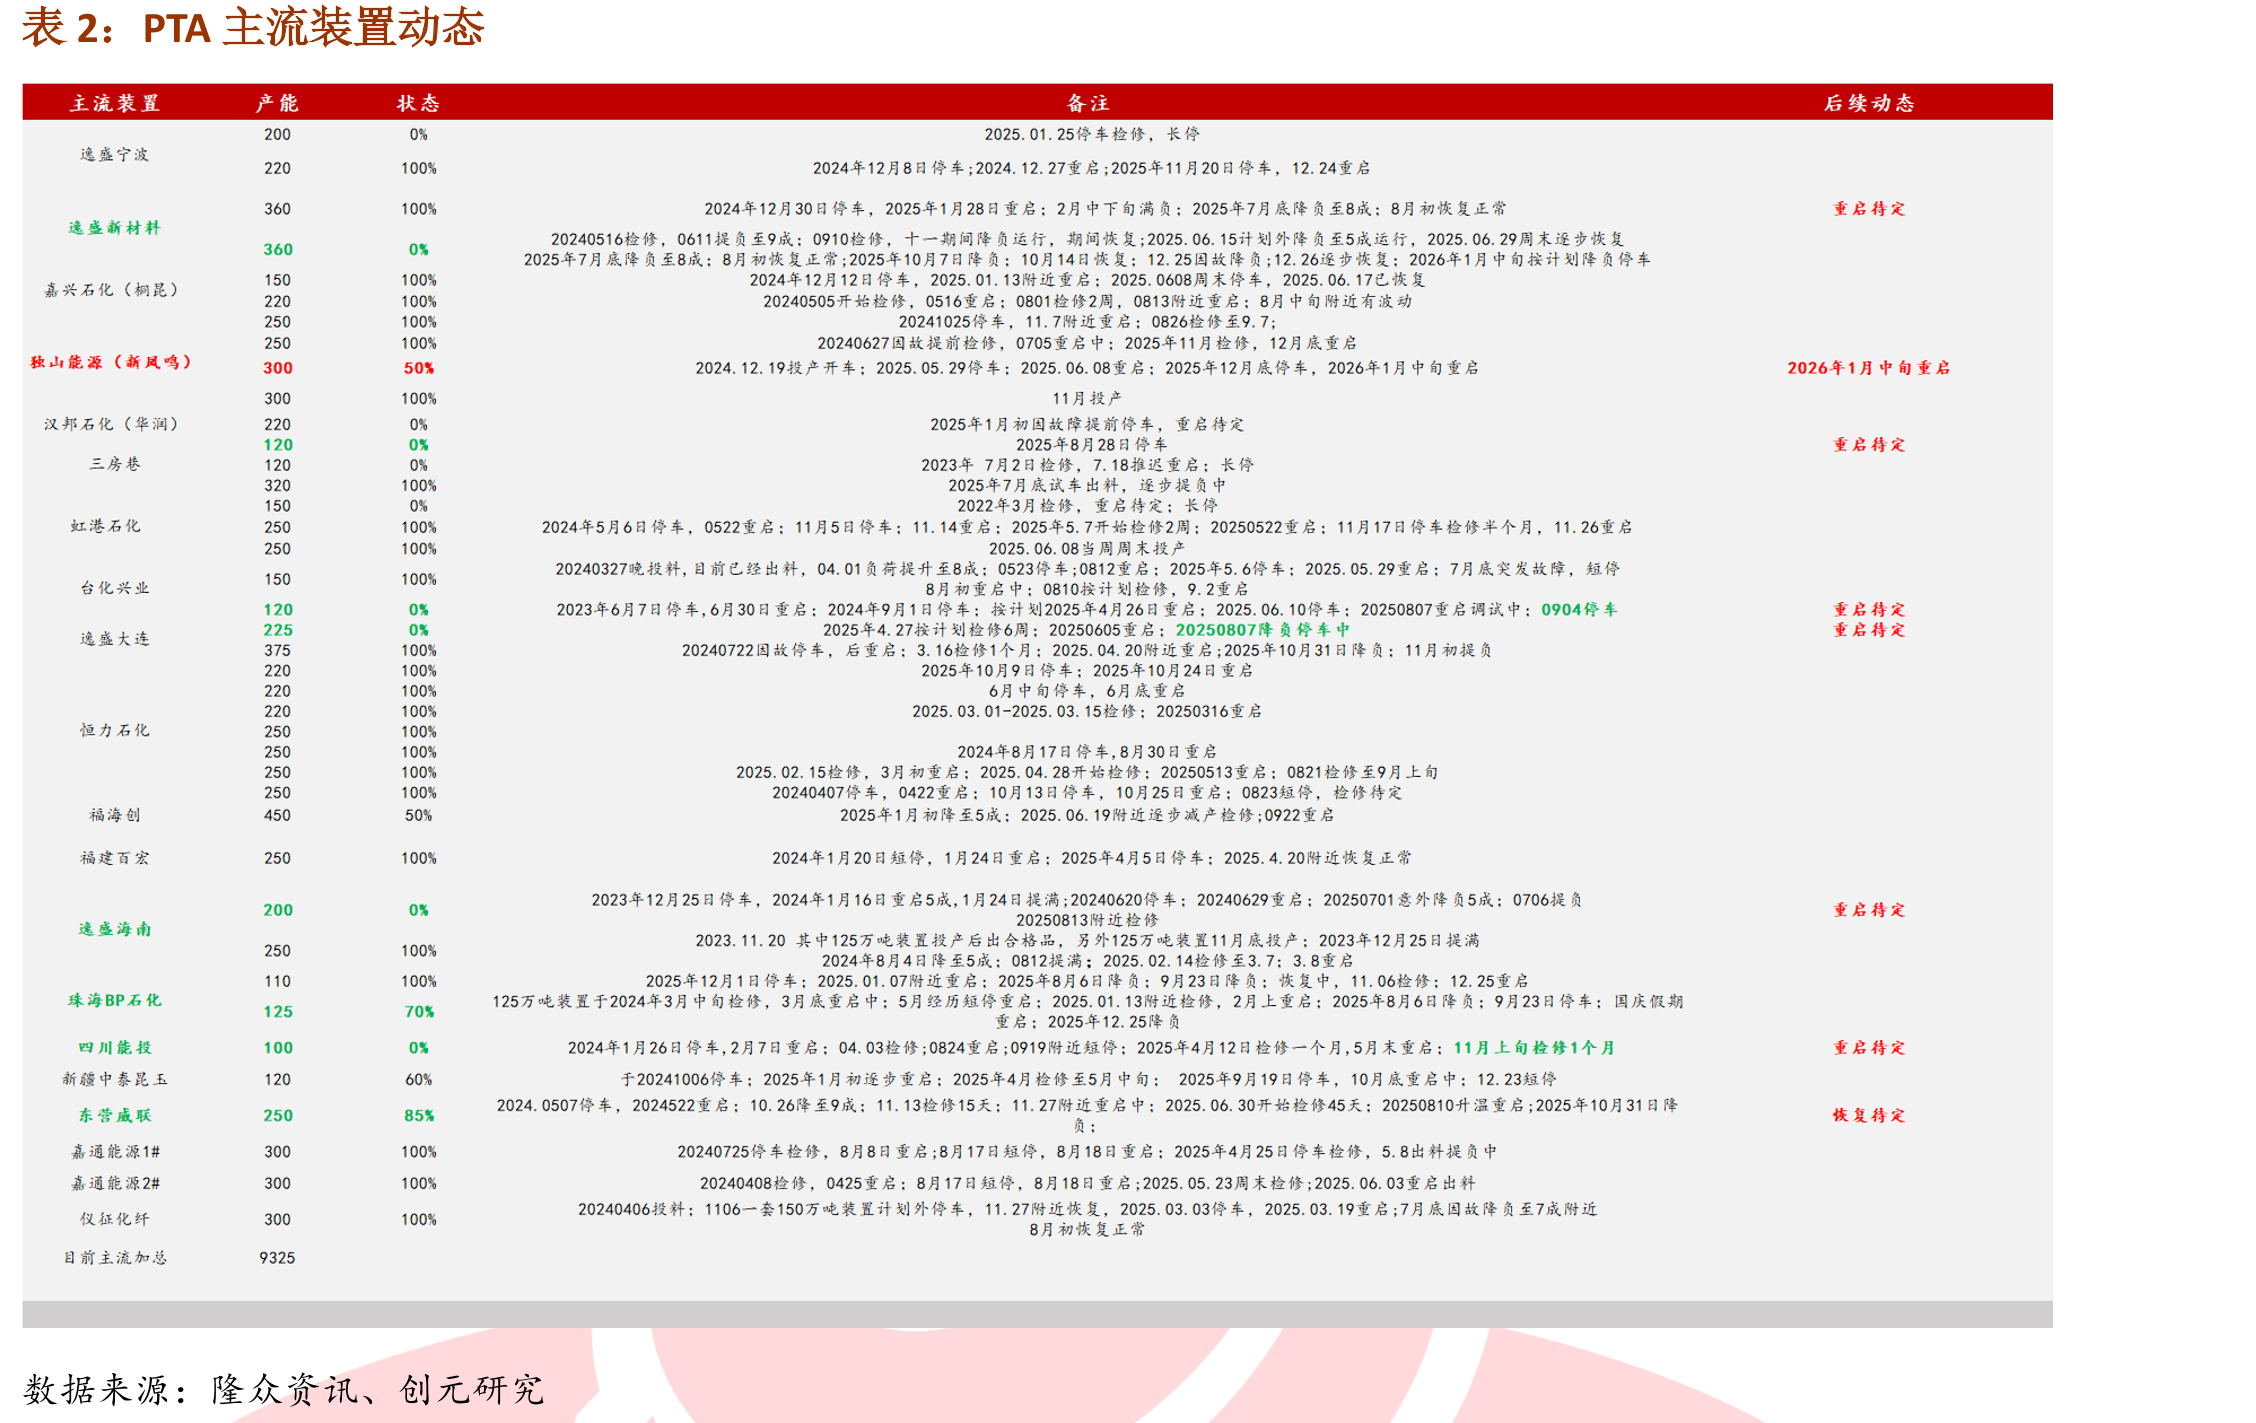The height and width of the screenshot is (1423, 2256).
Task: Select the red 独山能源（新凤鸣） label
Action: 110,362
